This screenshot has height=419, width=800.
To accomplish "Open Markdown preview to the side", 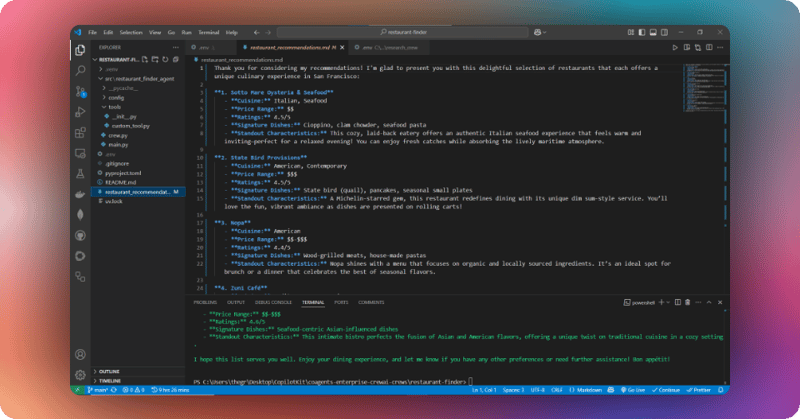I will [x=687, y=47].
